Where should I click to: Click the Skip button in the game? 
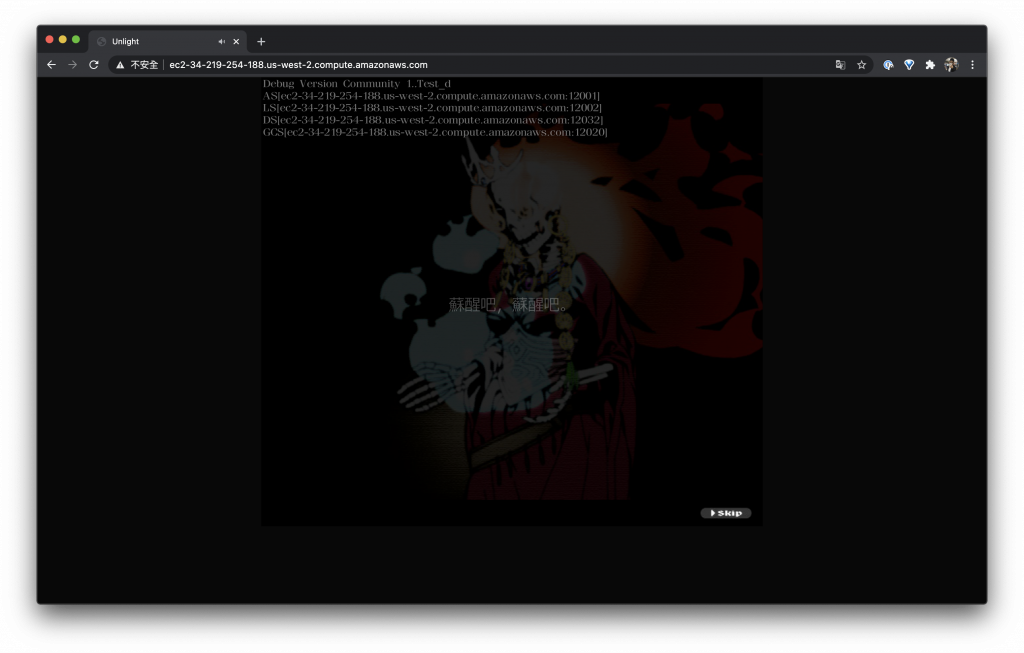pyautogui.click(x=726, y=513)
